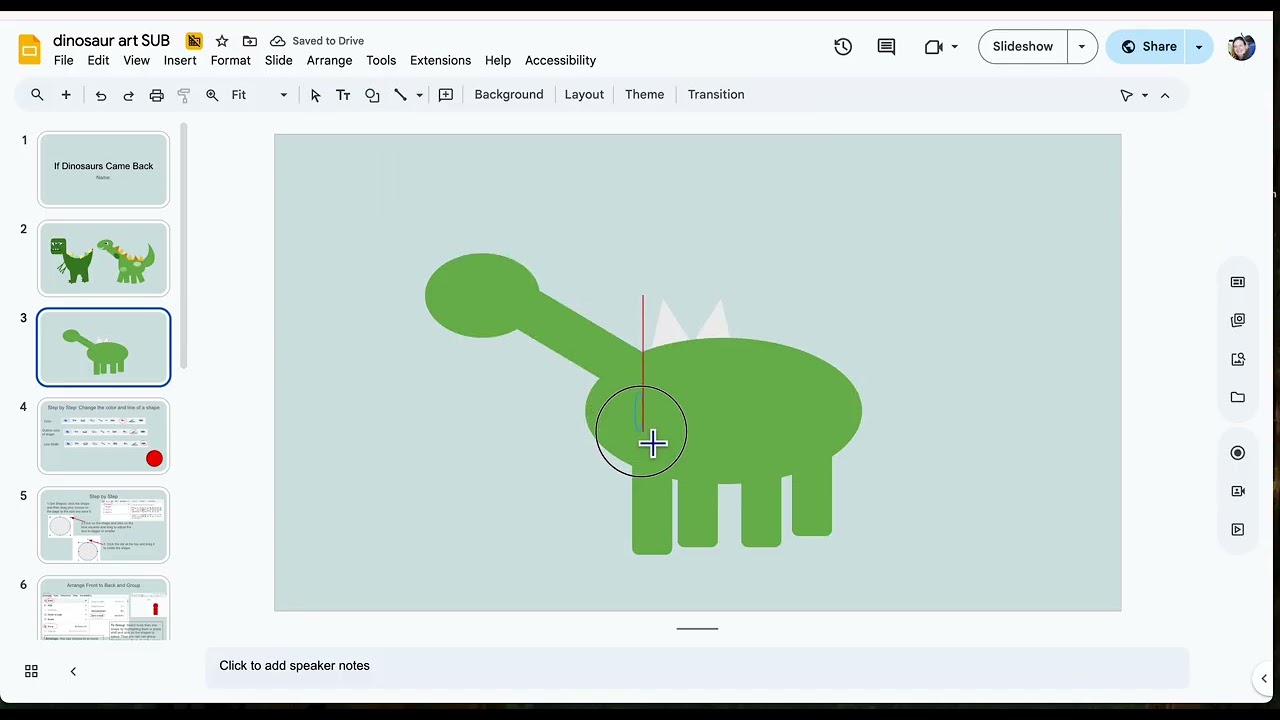Open the Extensions menu
This screenshot has height=720, width=1280.
[x=440, y=60]
